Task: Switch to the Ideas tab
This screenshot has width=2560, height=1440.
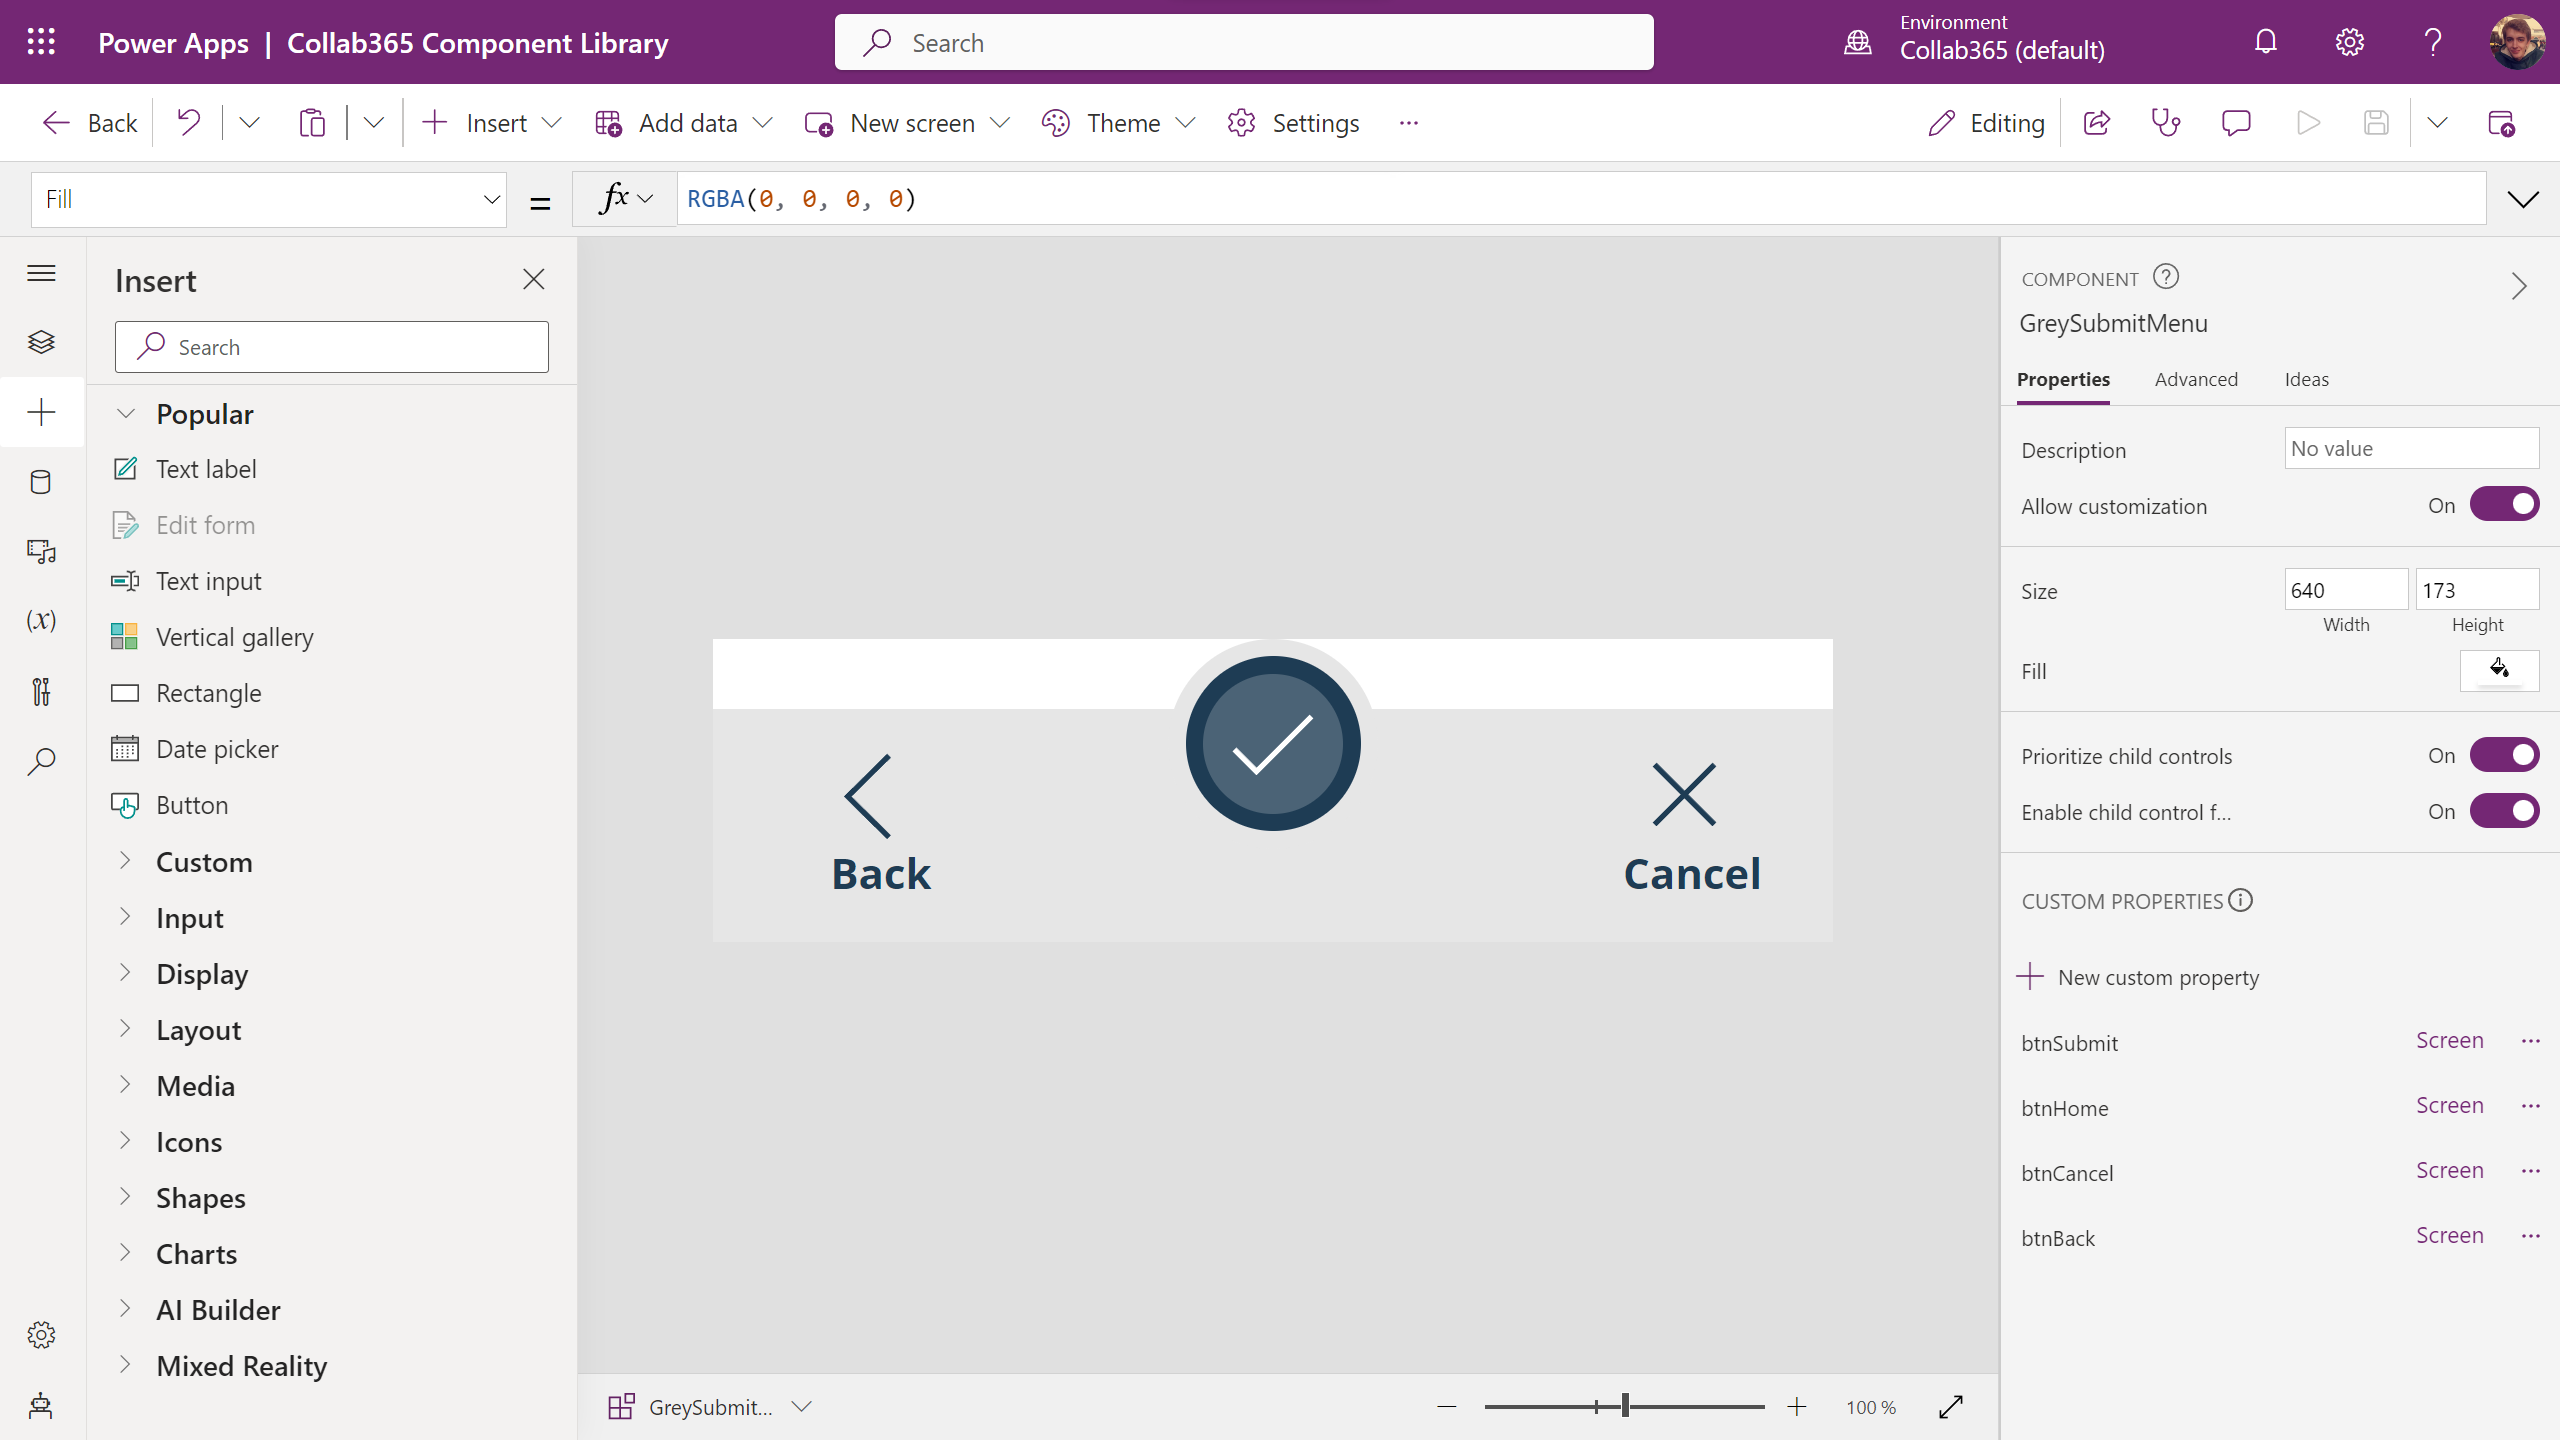Action: [x=2306, y=380]
